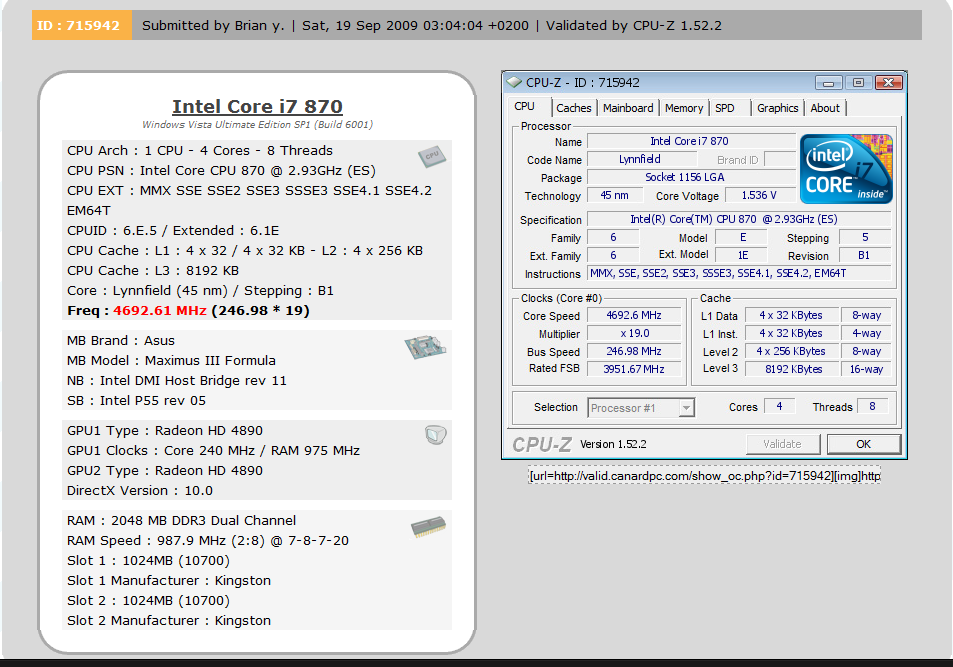The height and width of the screenshot is (667, 953).
Task: Open the Processor #1 selection dropdown
Action: 641,407
